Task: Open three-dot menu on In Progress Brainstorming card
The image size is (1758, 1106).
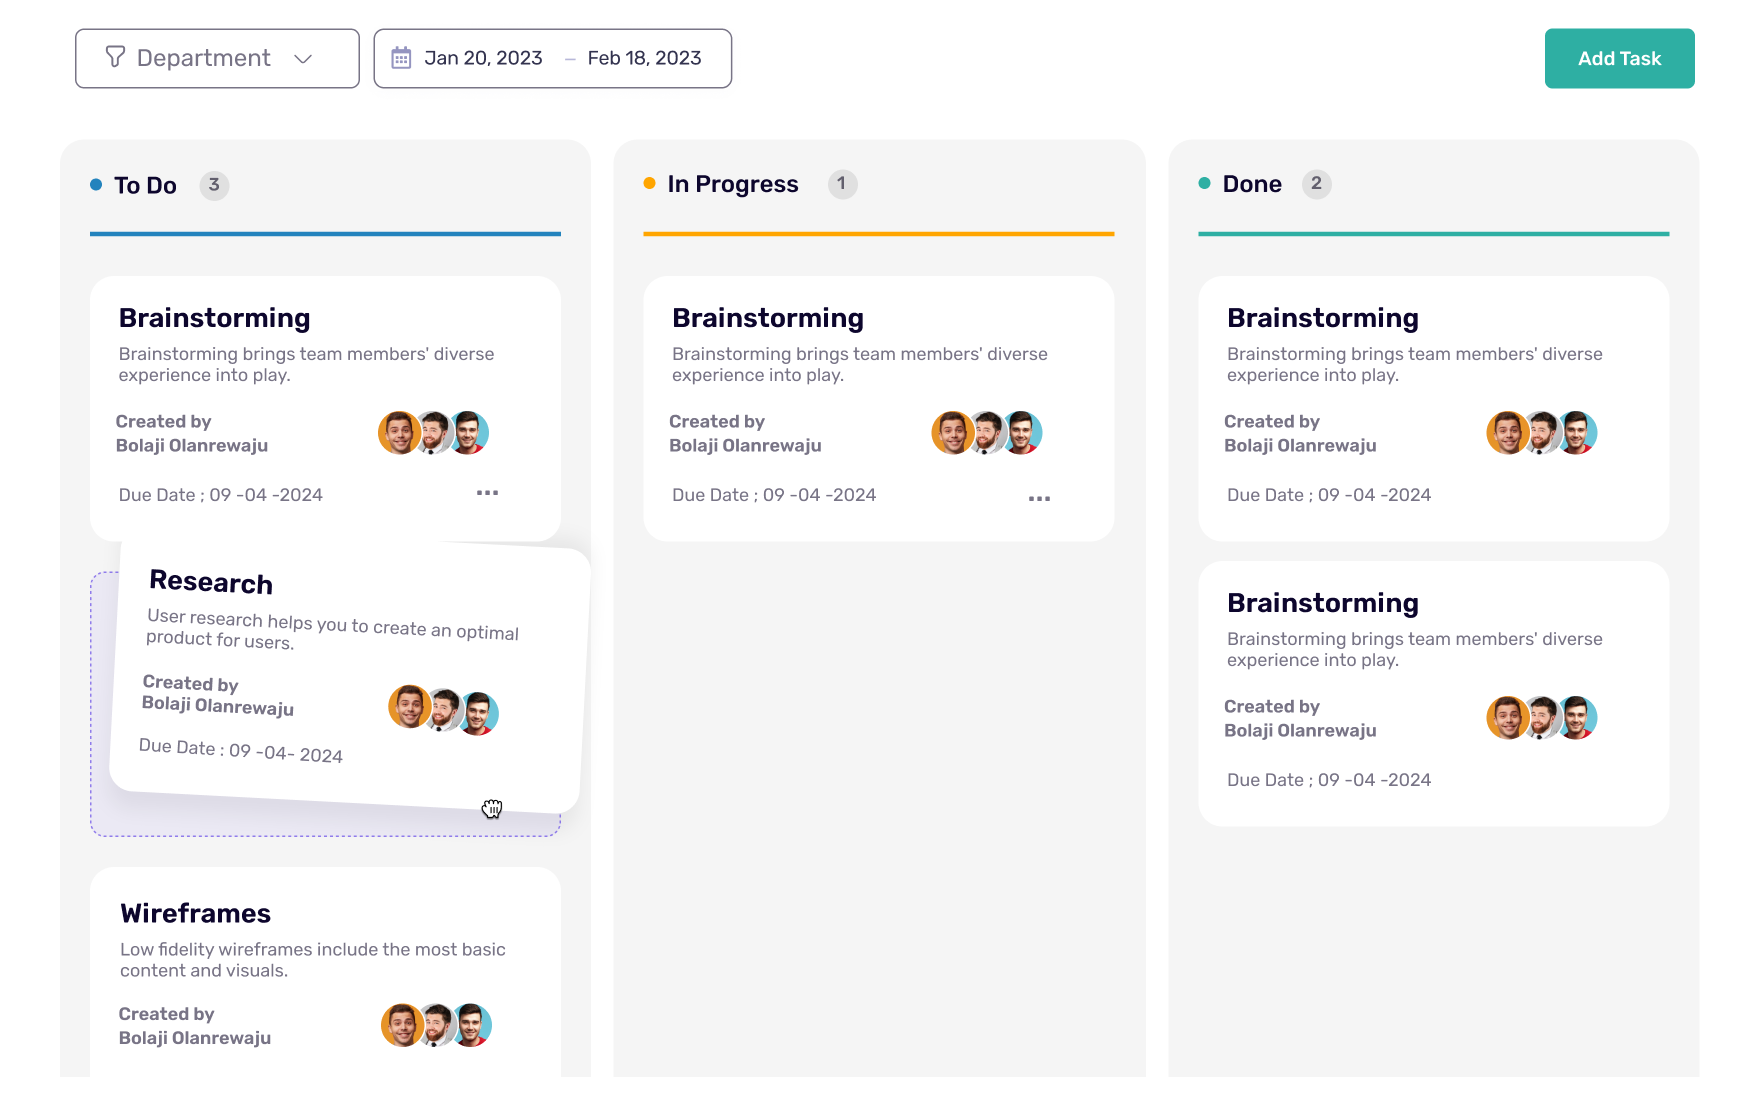Action: tap(1039, 498)
